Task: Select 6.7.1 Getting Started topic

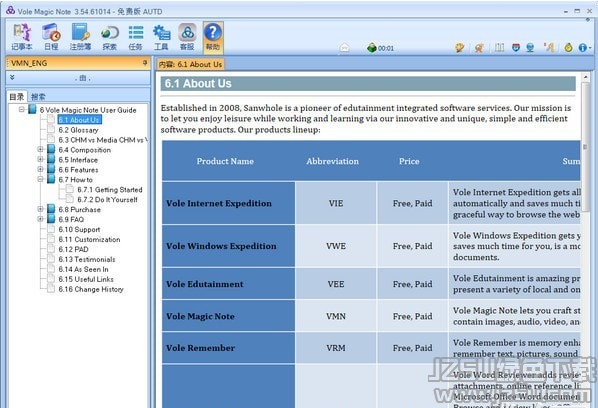Action: [109, 190]
